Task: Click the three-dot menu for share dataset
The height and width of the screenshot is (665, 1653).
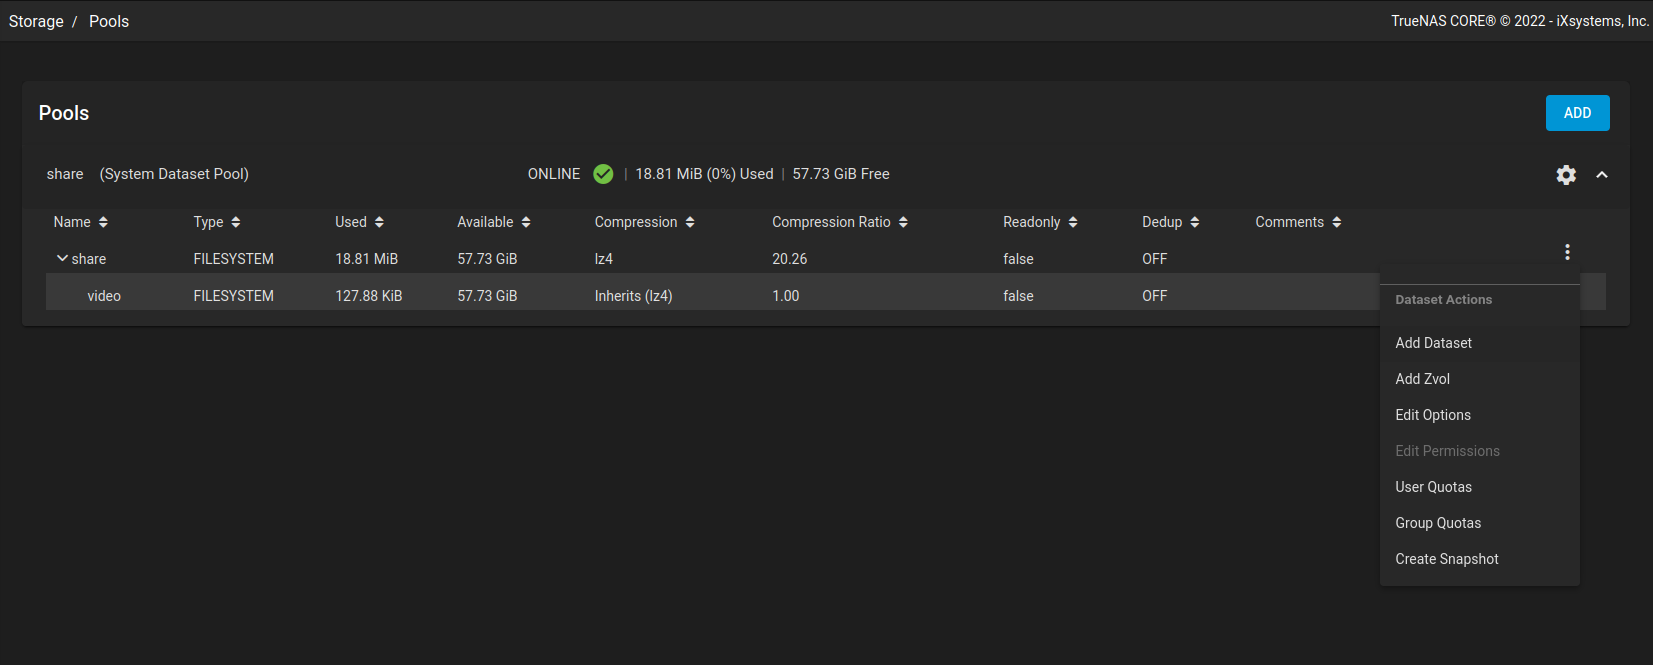Action: (1567, 252)
